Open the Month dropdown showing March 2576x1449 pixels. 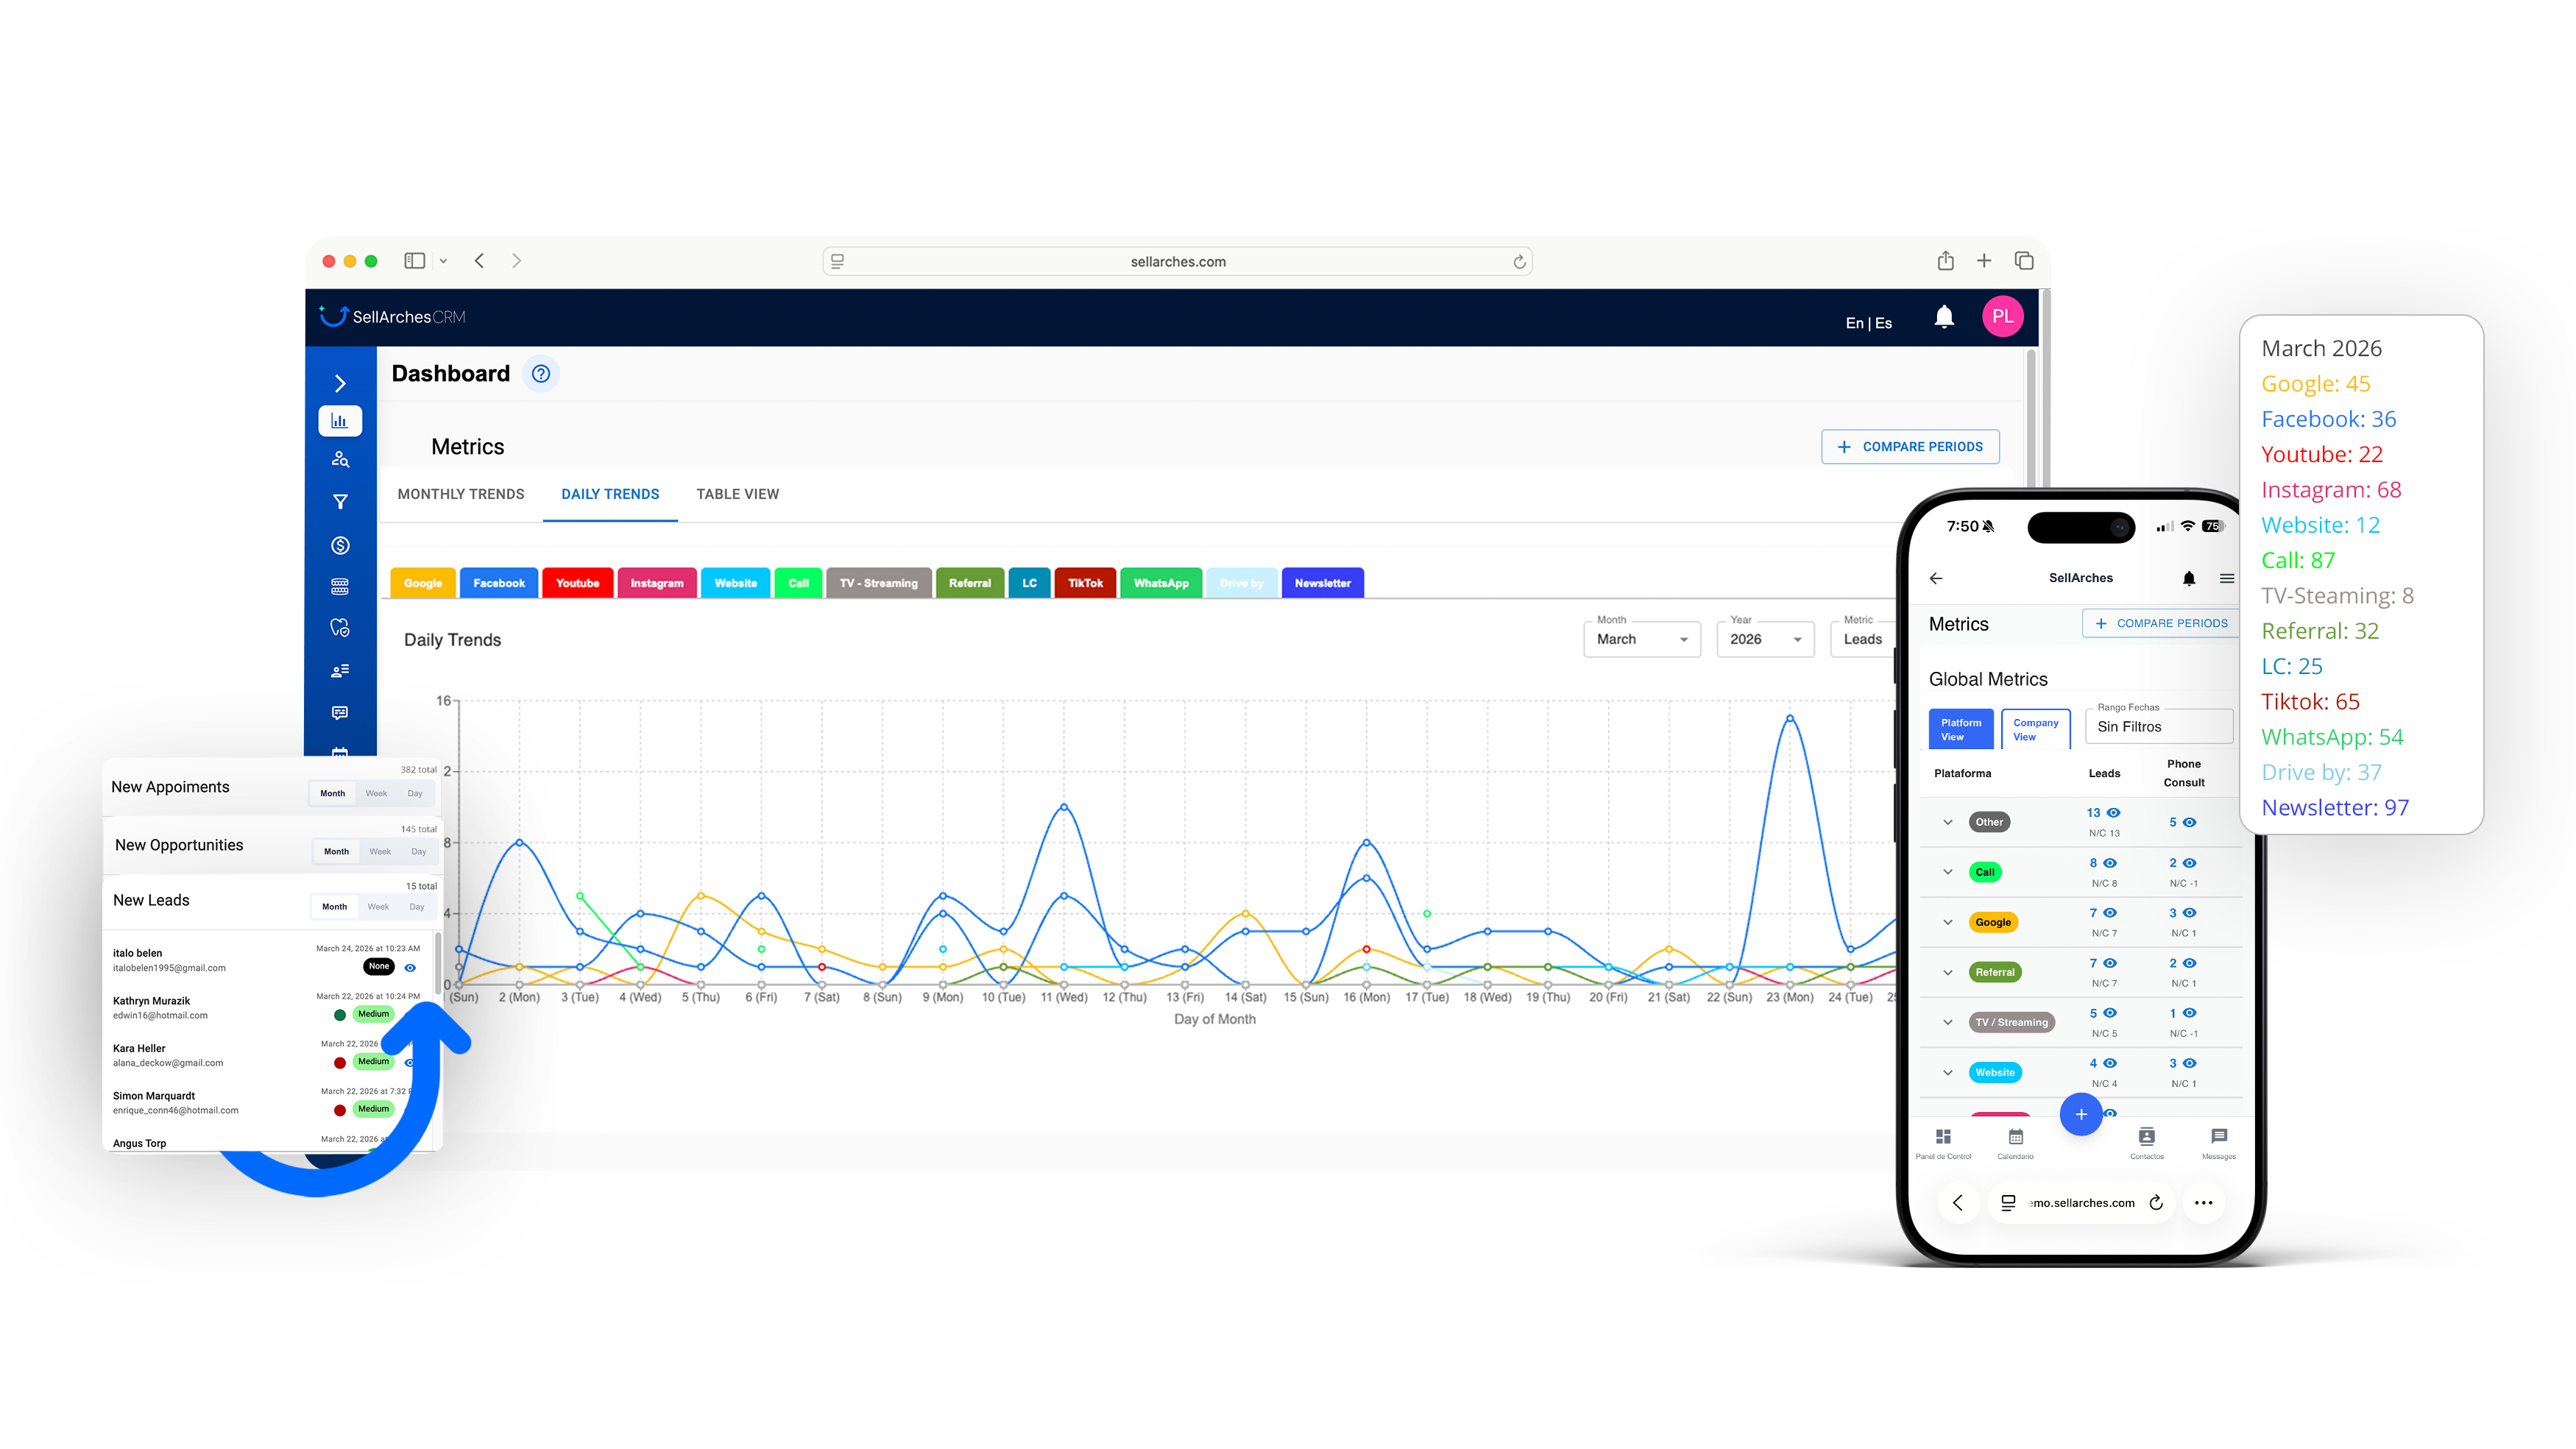(1641, 639)
